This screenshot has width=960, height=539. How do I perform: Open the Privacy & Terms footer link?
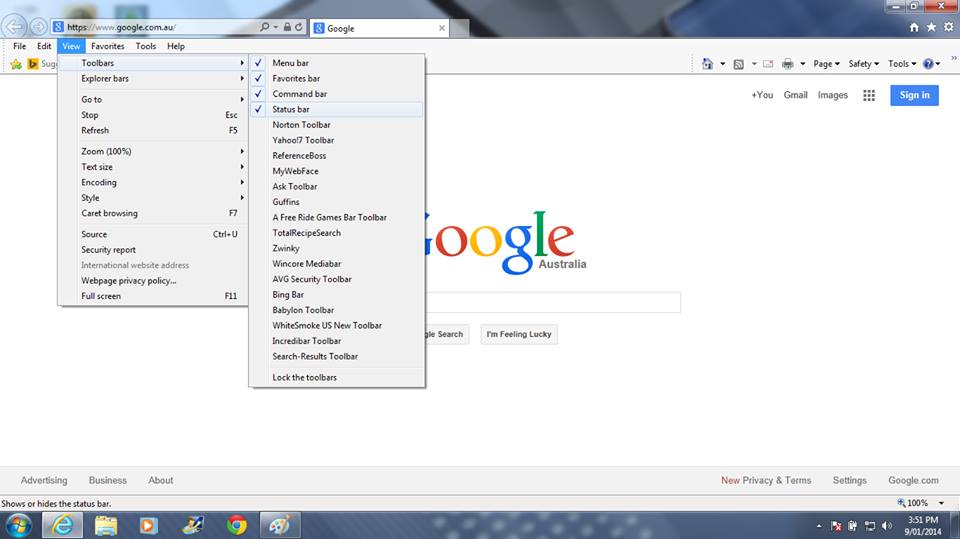[776, 480]
